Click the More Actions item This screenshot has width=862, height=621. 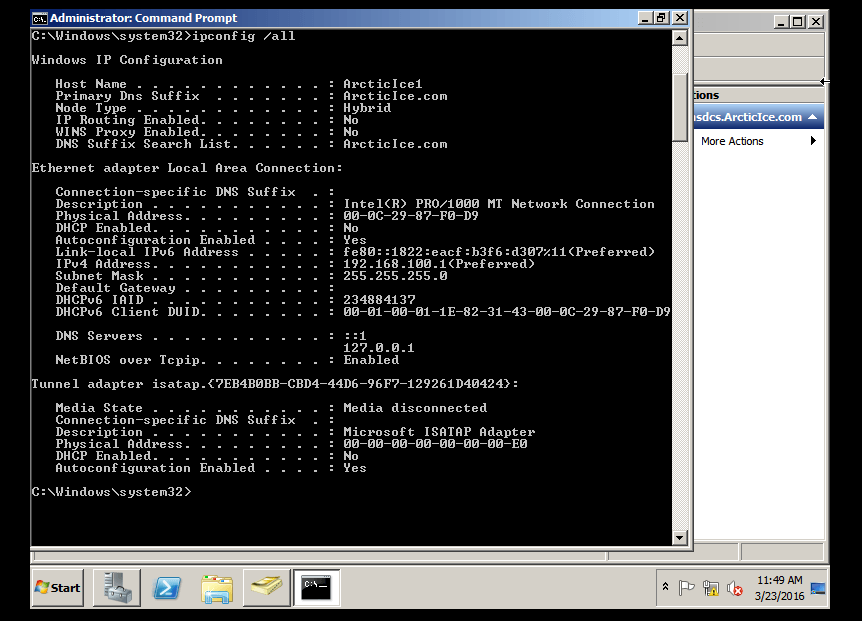click(x=732, y=141)
